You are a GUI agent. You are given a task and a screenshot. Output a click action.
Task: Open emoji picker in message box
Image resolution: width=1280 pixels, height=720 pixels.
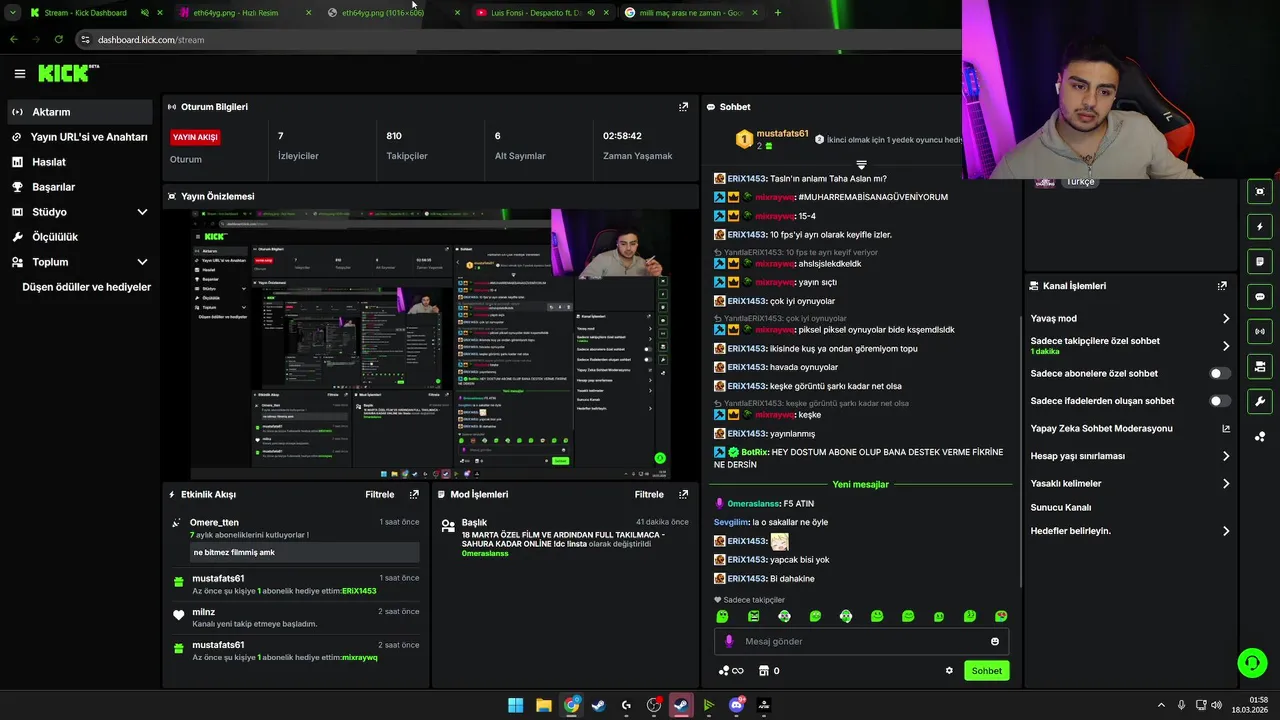(995, 641)
